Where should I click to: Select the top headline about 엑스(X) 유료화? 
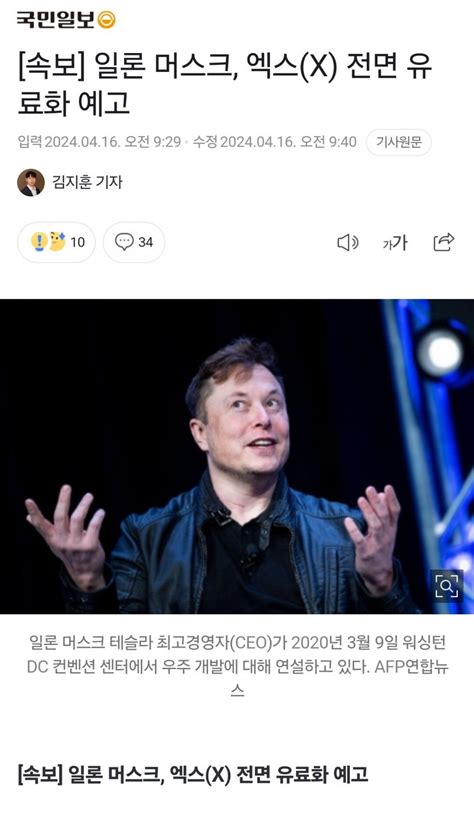point(225,84)
